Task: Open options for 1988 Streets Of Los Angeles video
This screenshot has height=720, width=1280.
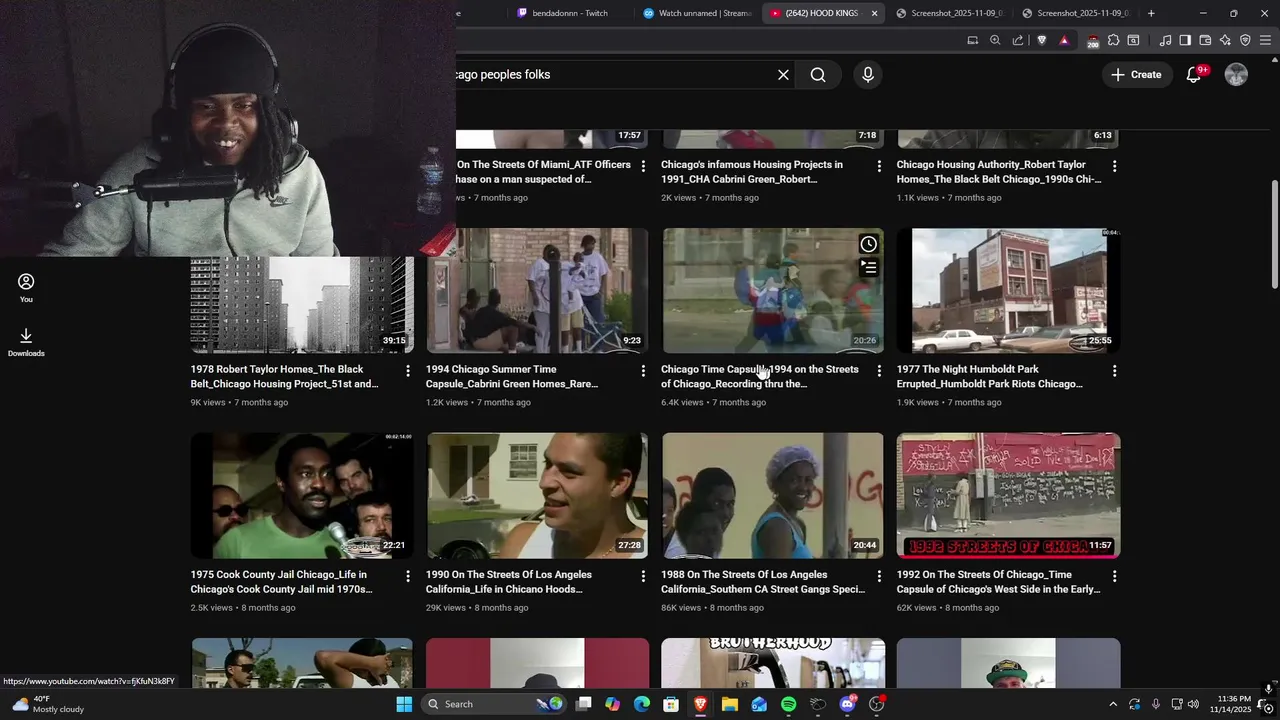Action: 879,576
